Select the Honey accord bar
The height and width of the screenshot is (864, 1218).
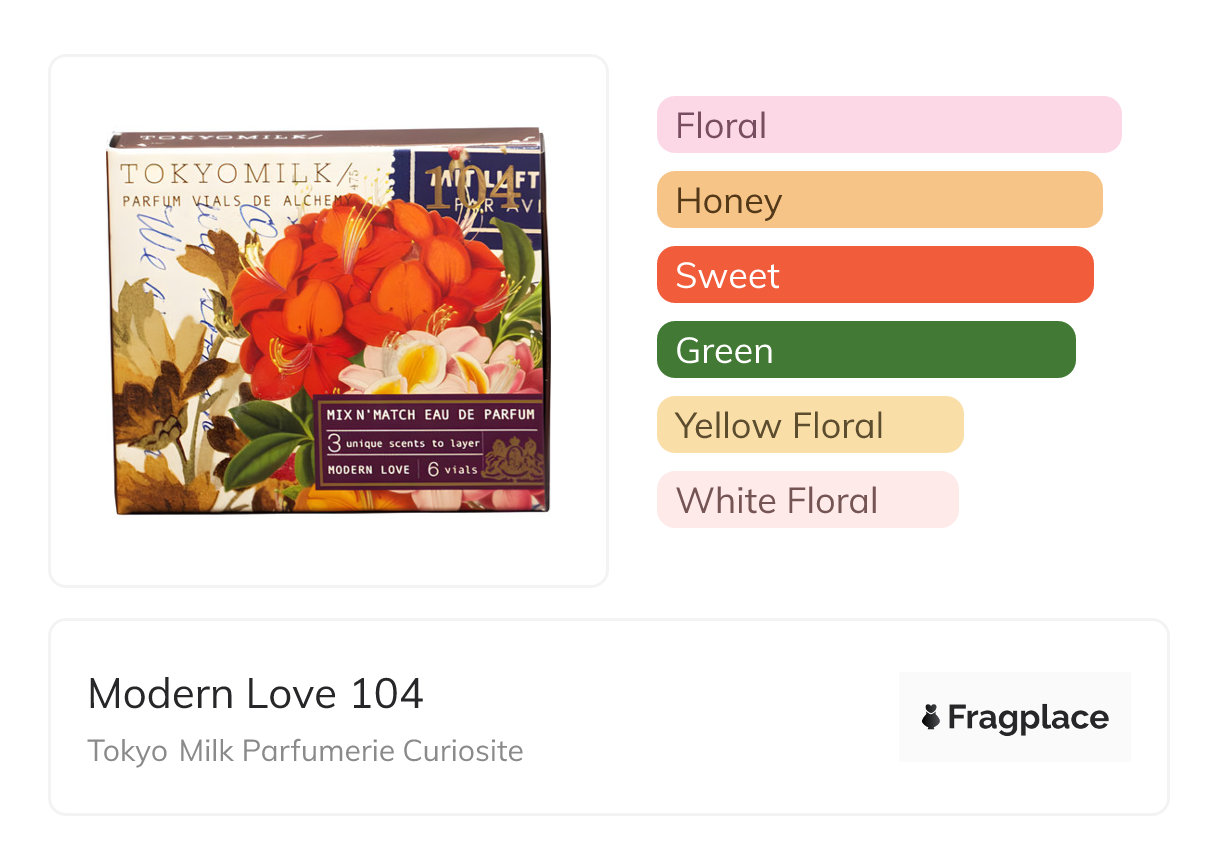[x=879, y=200]
